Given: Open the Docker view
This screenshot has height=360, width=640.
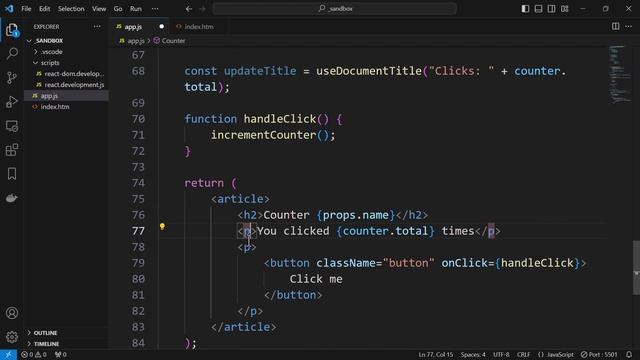Looking at the screenshot, I should pos(12,198).
